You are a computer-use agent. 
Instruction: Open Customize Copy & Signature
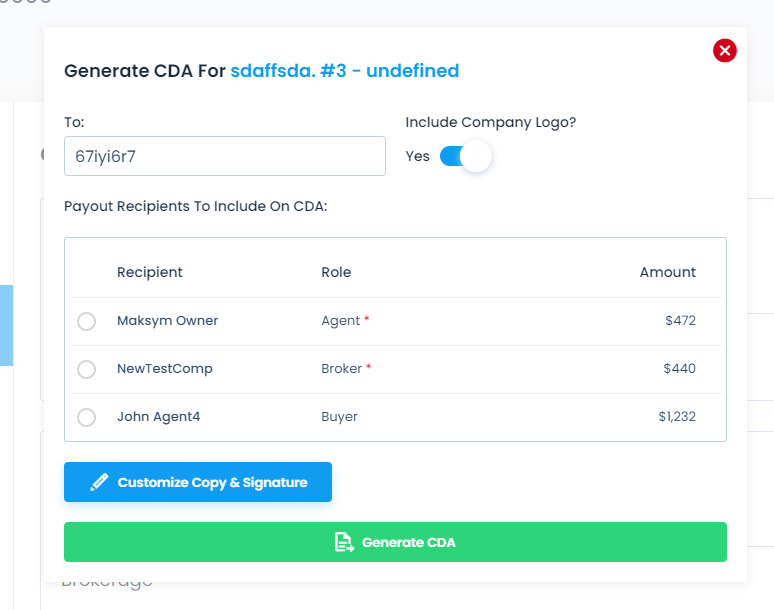click(198, 482)
